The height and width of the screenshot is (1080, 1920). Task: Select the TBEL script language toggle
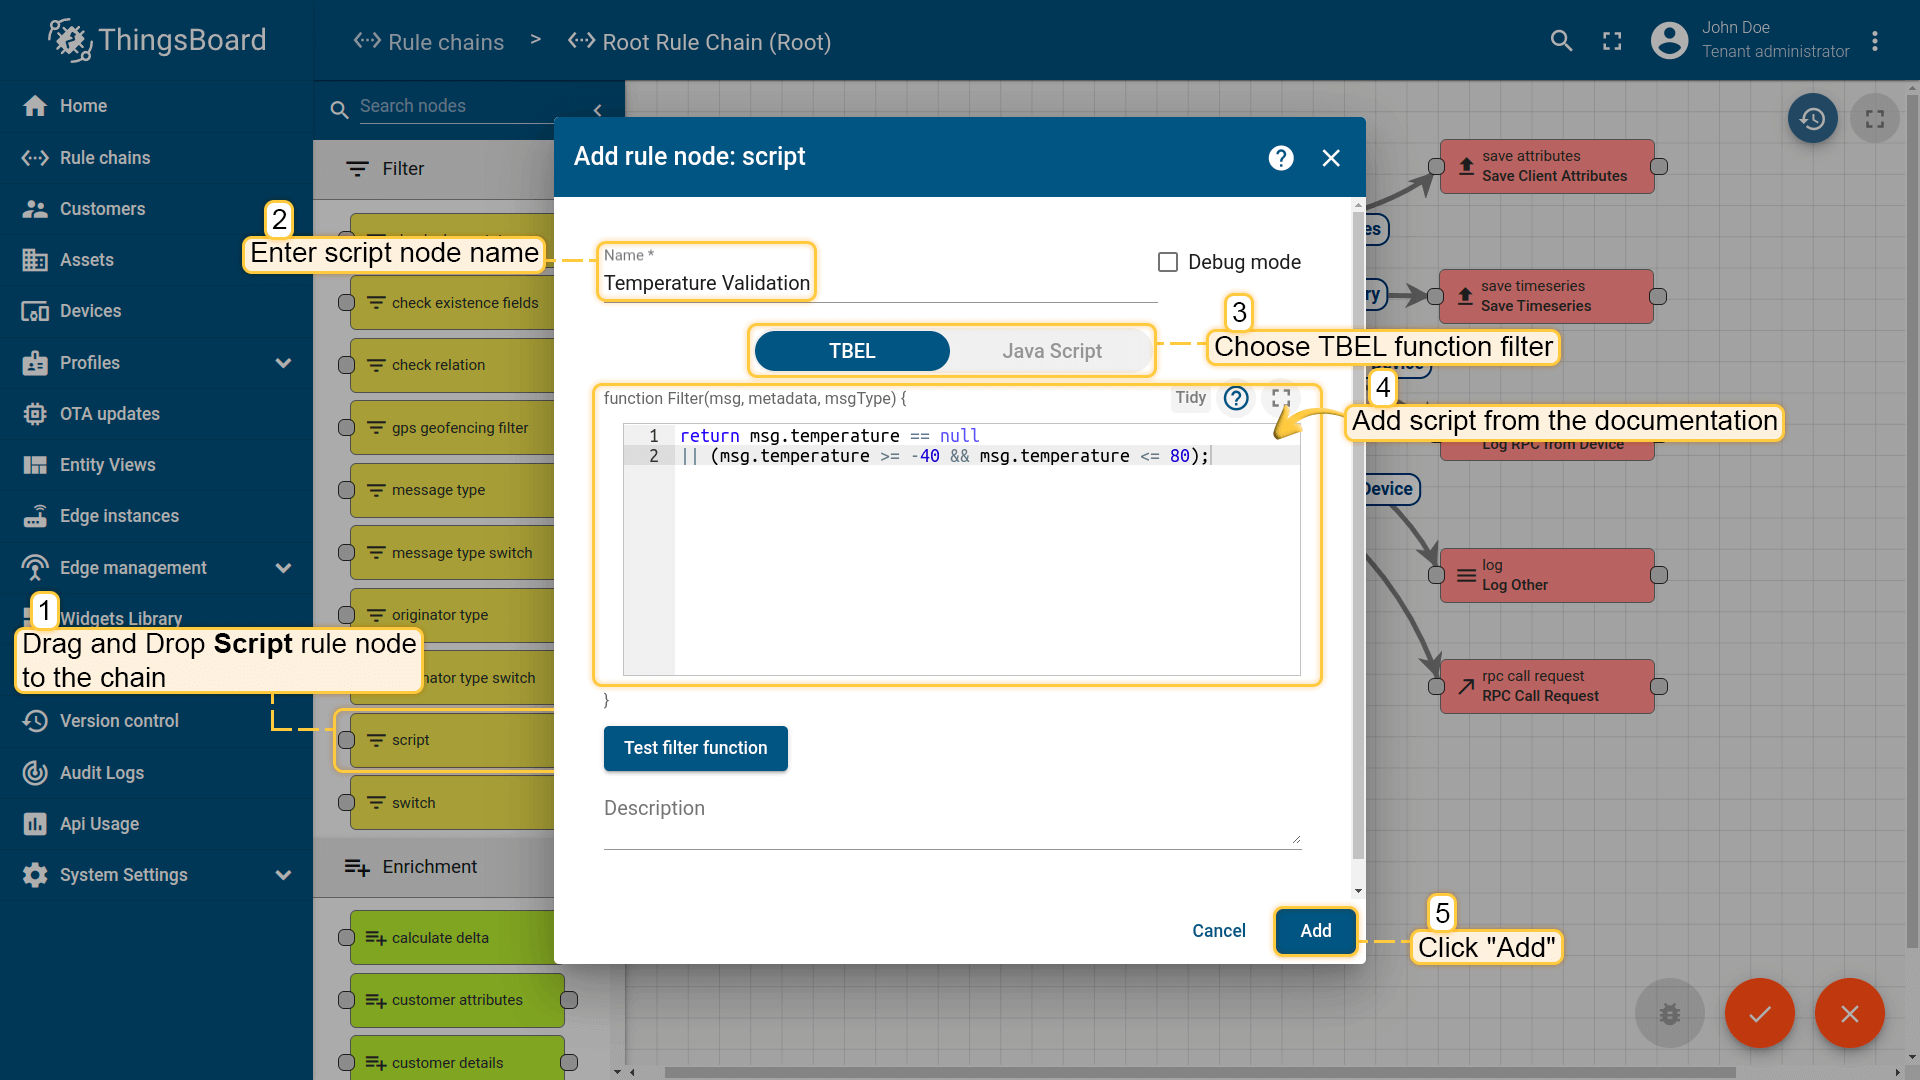coord(851,351)
